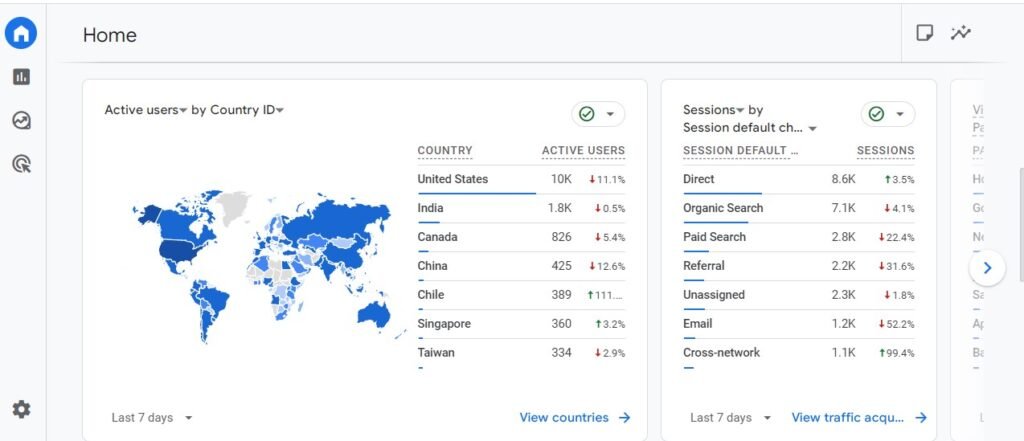1024x441 pixels.
Task: Click the notes icon at top right
Action: [925, 33]
